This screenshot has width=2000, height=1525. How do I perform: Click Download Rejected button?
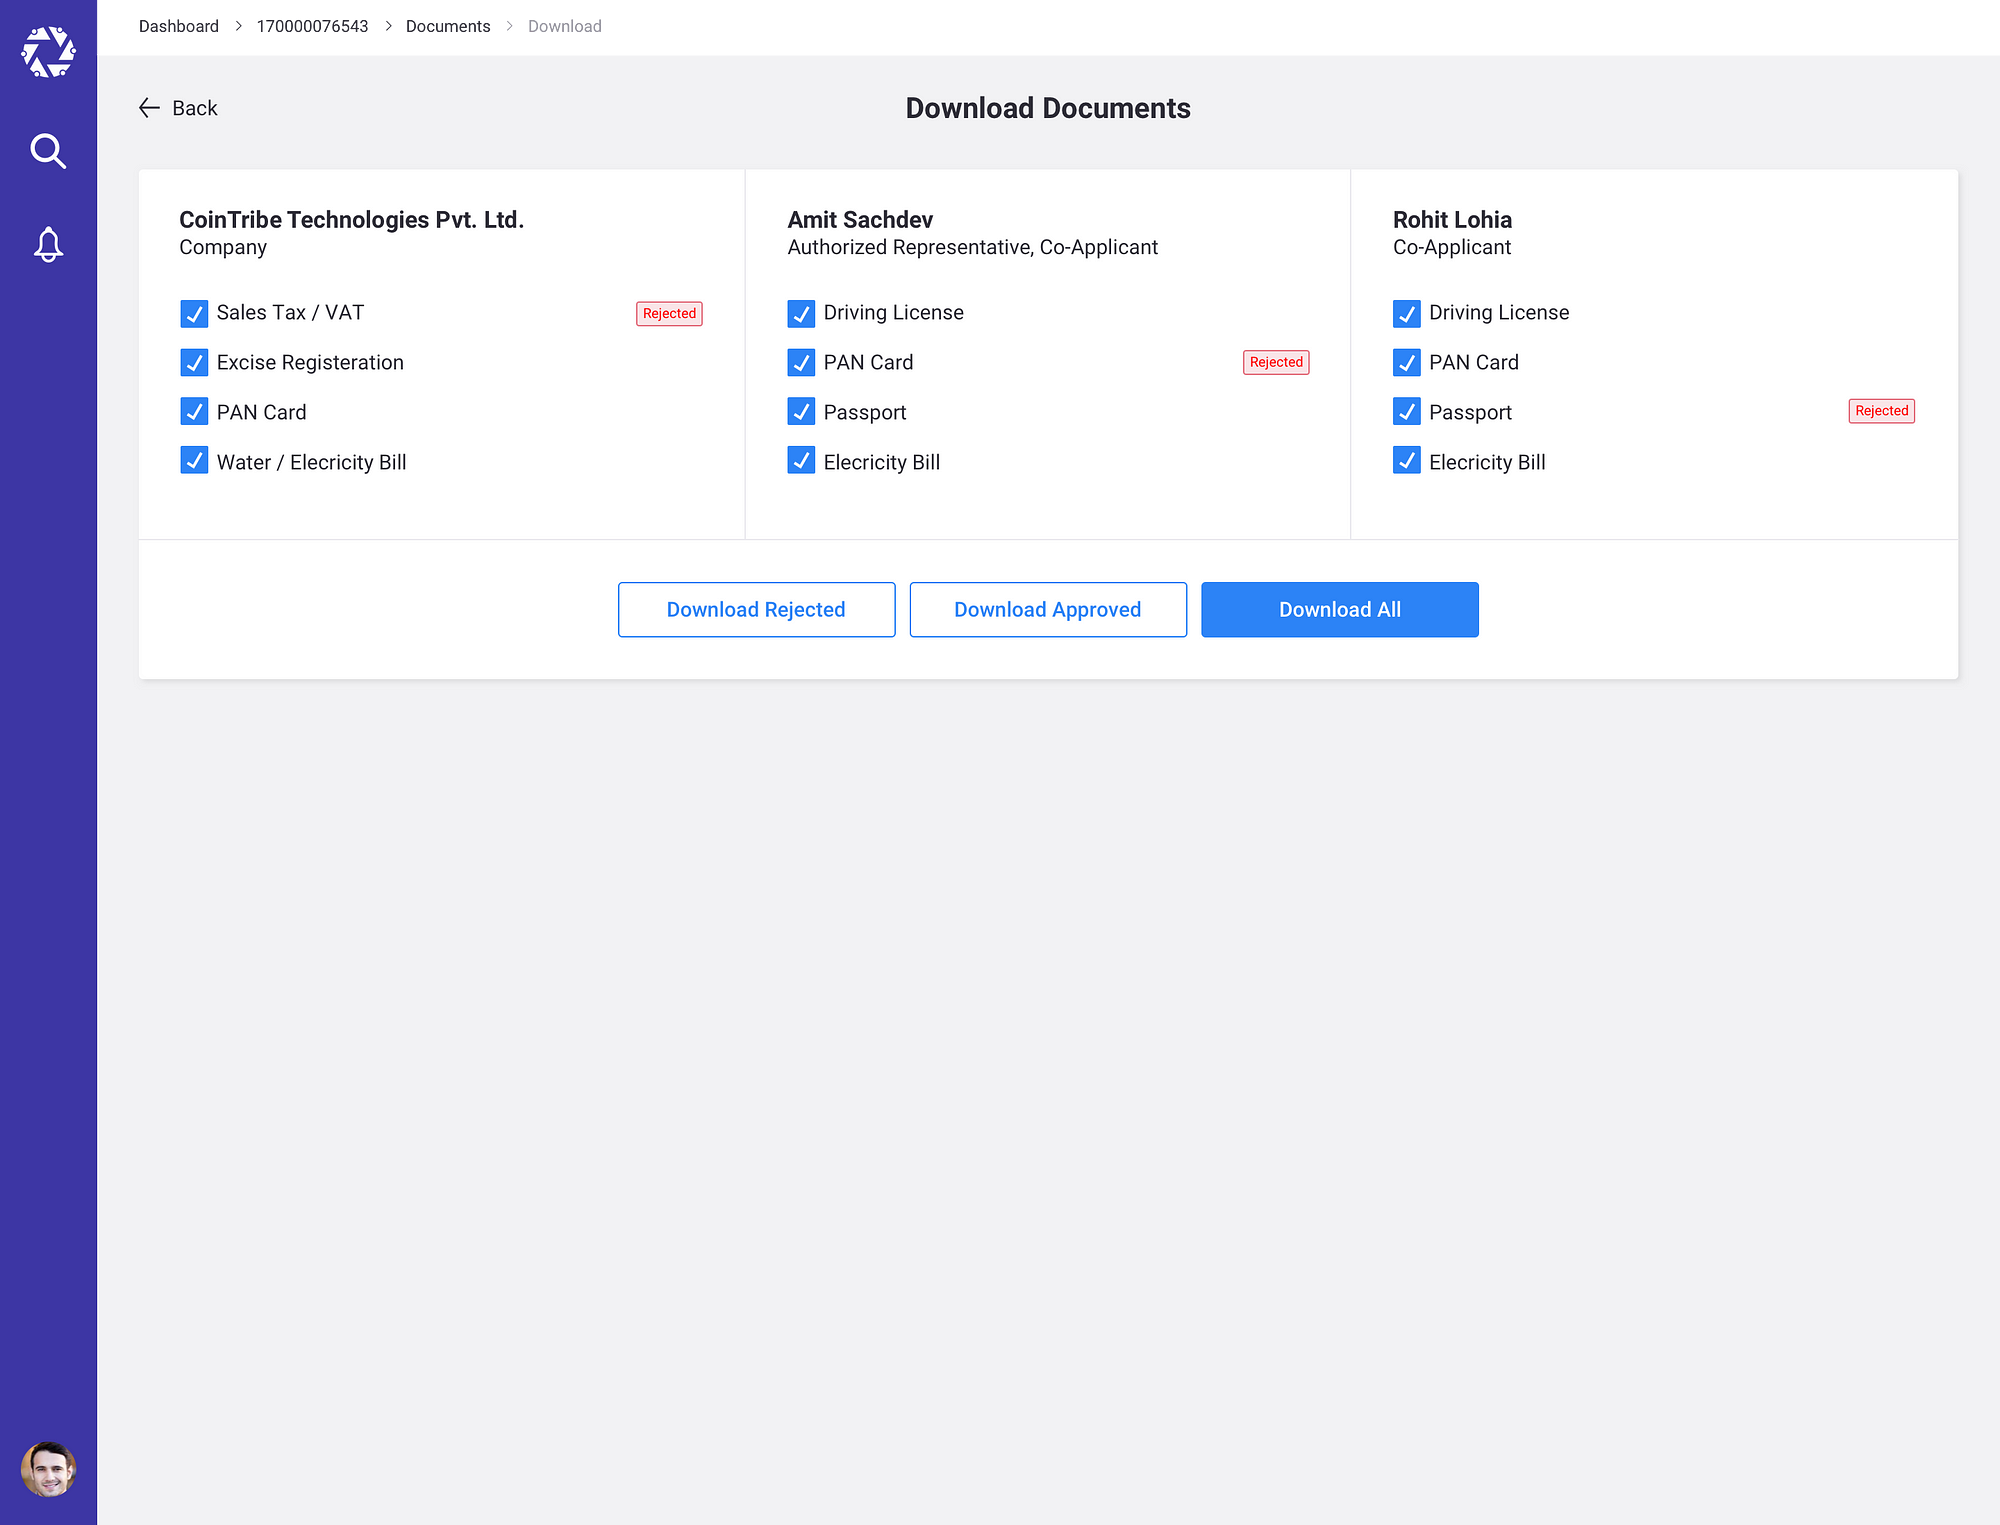[x=756, y=609]
